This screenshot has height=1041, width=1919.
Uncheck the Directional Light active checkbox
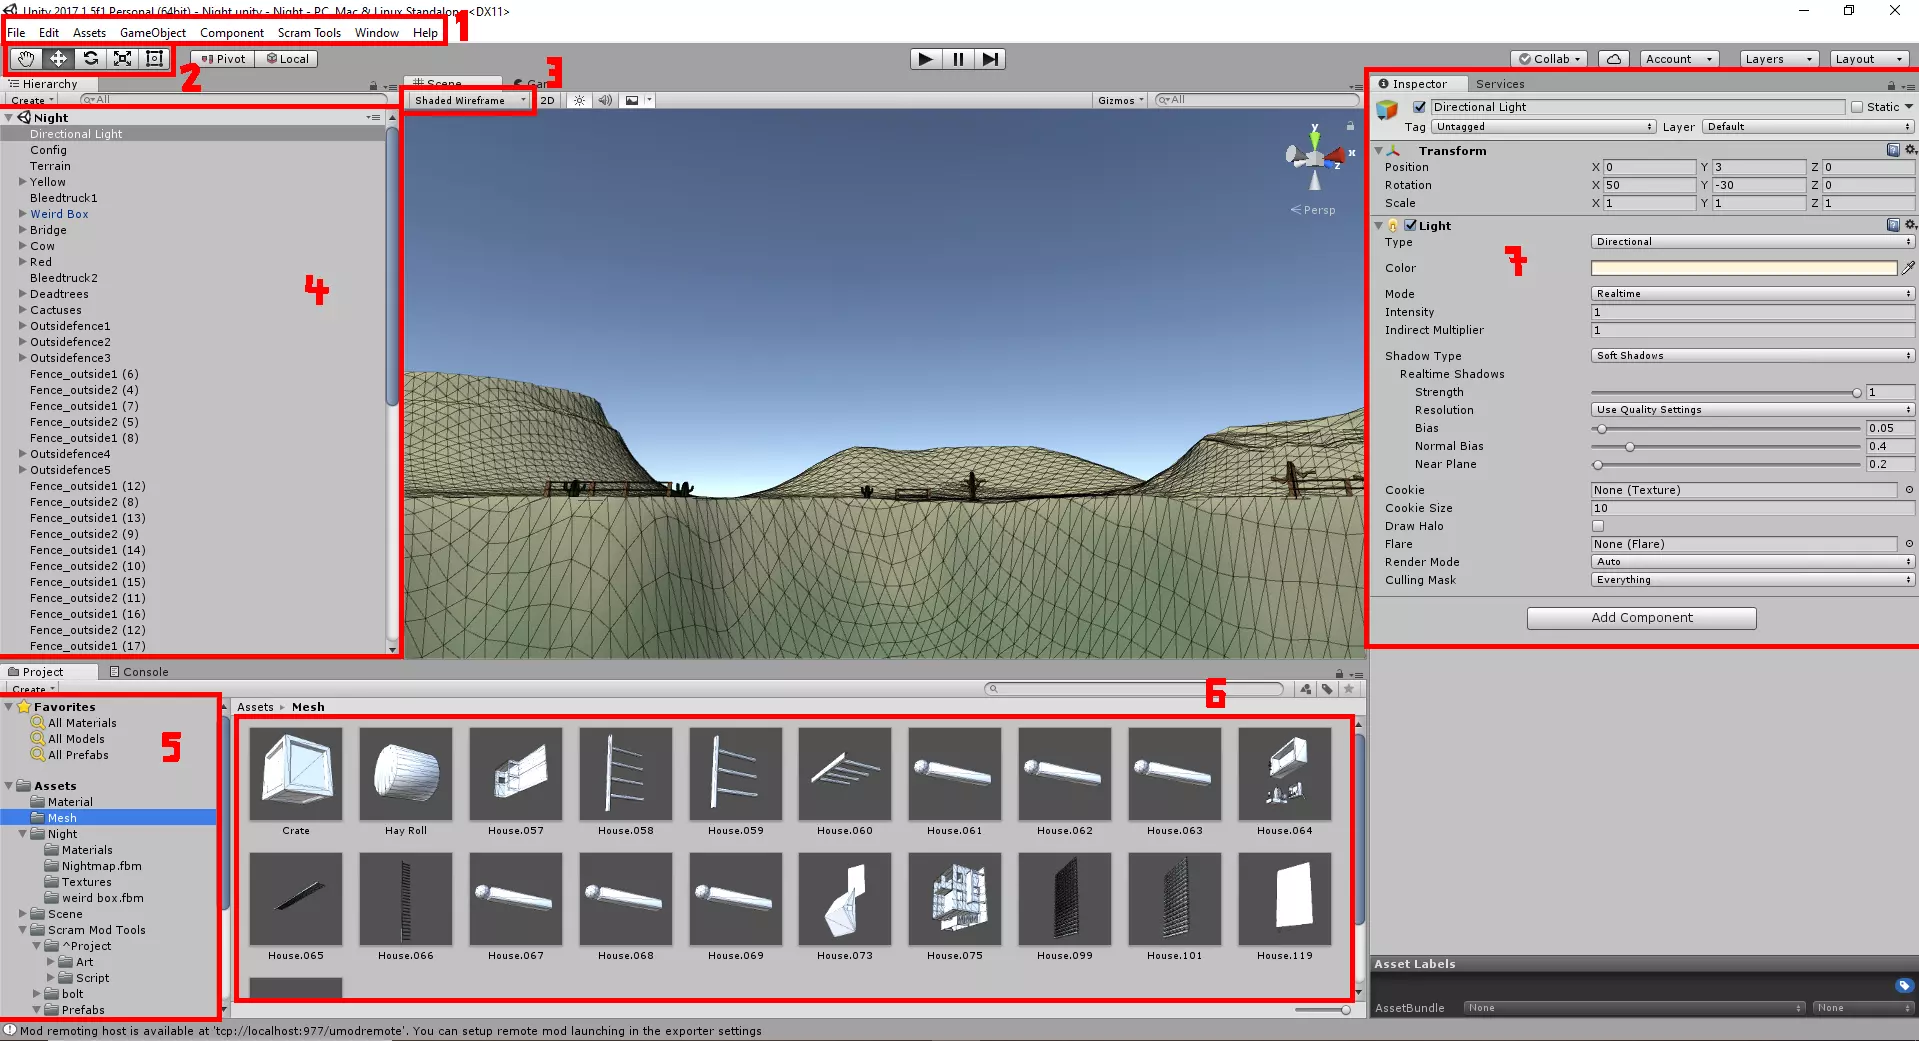pos(1419,107)
